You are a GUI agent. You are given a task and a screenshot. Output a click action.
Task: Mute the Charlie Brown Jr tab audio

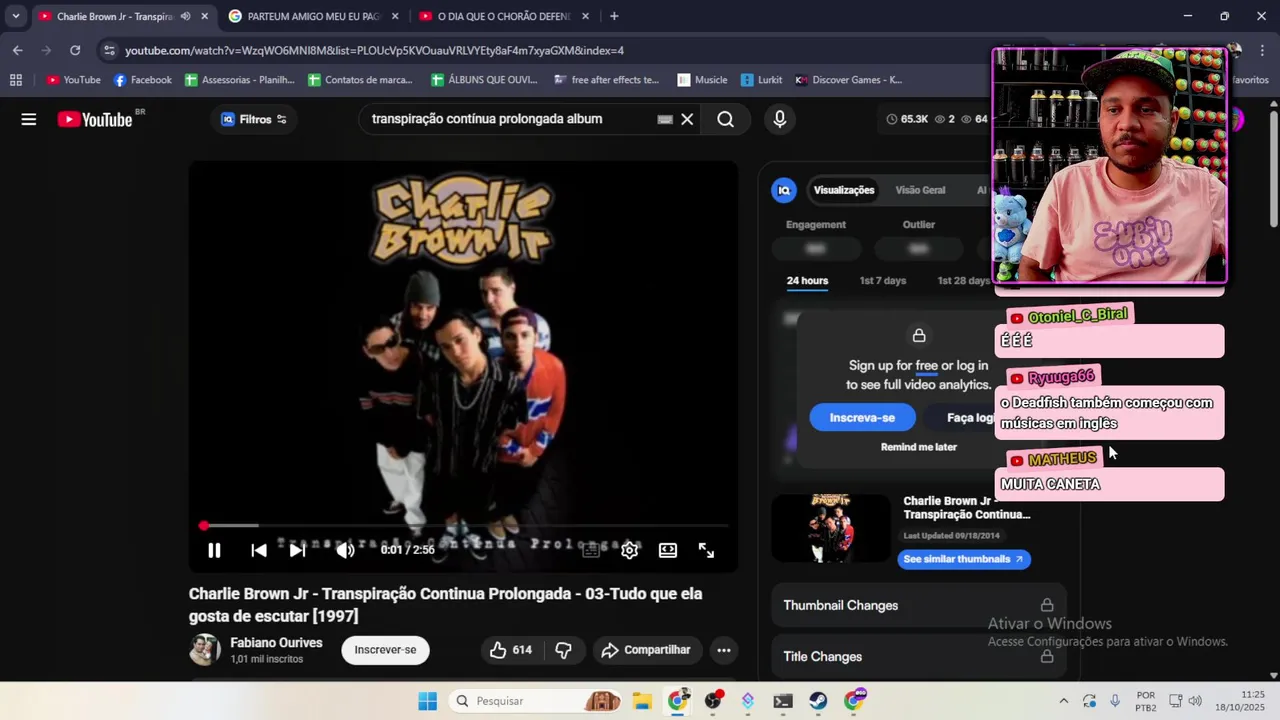pyautogui.click(x=185, y=16)
